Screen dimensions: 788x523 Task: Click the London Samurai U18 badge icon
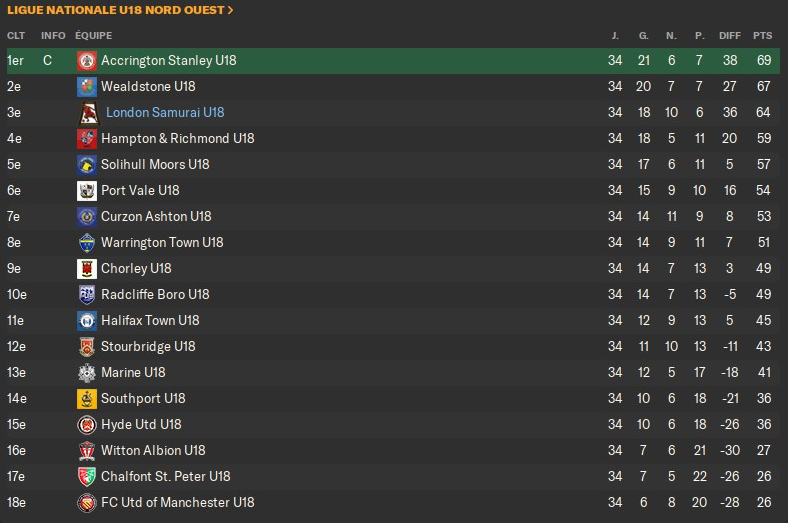tap(89, 113)
